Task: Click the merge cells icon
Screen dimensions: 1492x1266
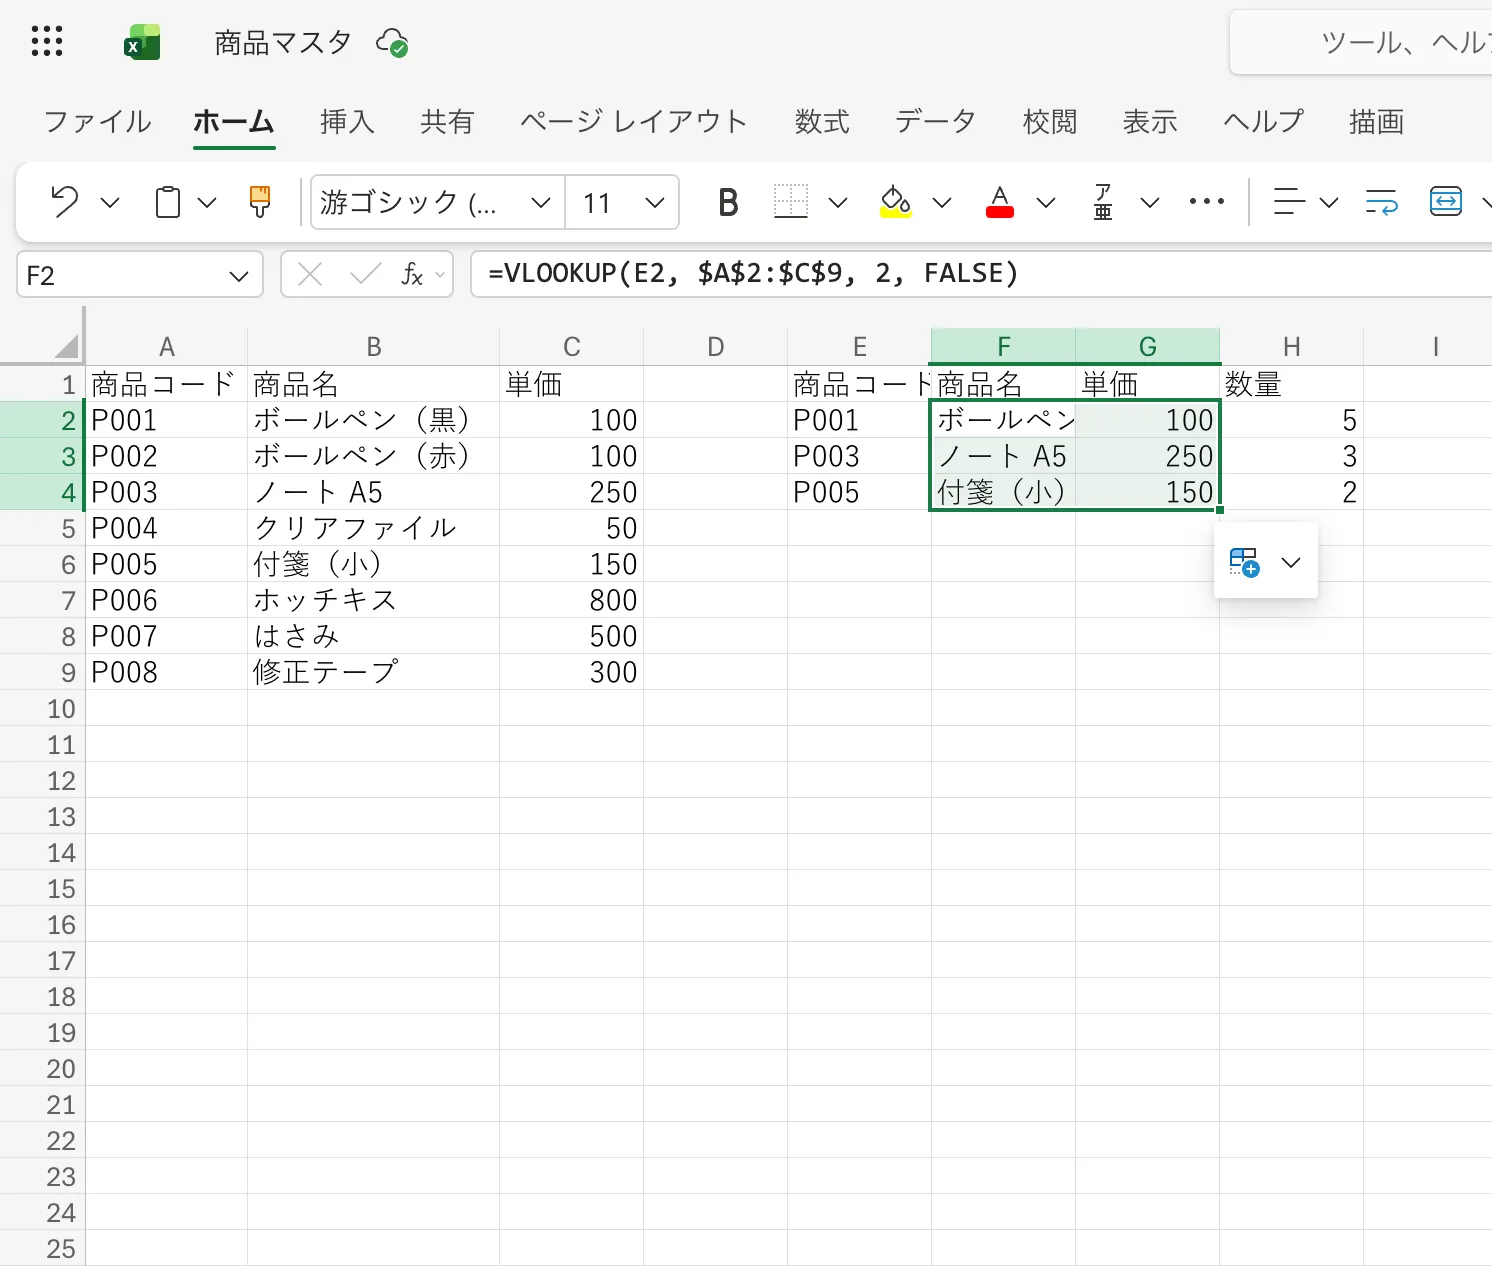Action: click(x=1446, y=202)
